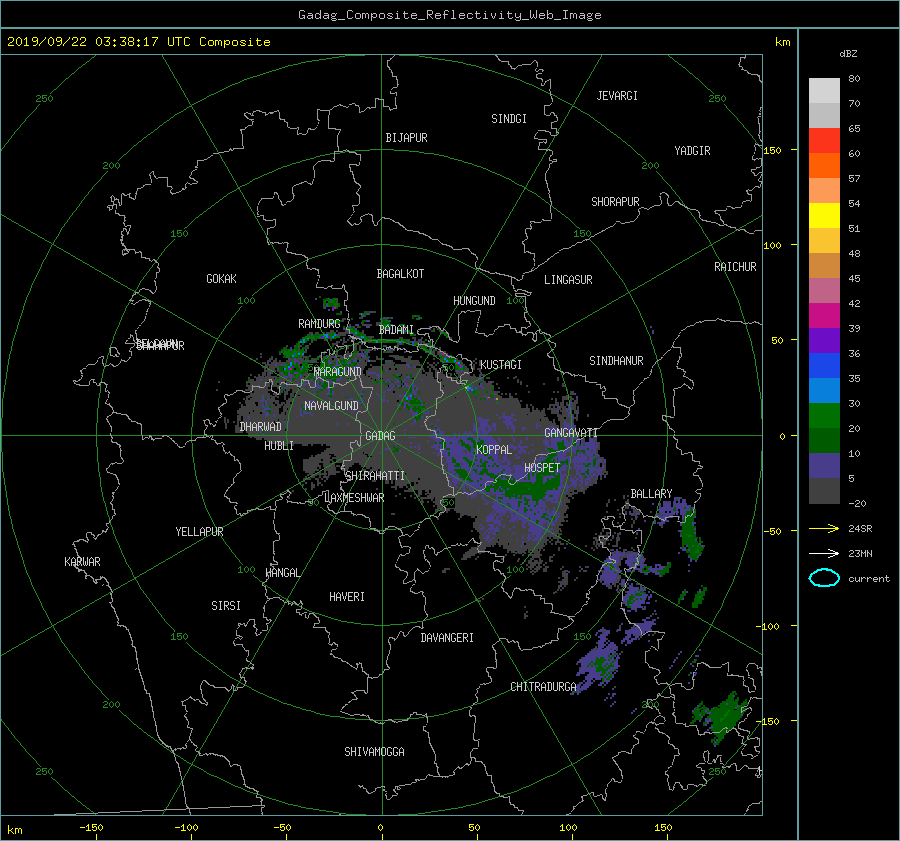The width and height of the screenshot is (900, 841).
Task: Click the yellow 24SR arrow legend icon
Action: 824,528
